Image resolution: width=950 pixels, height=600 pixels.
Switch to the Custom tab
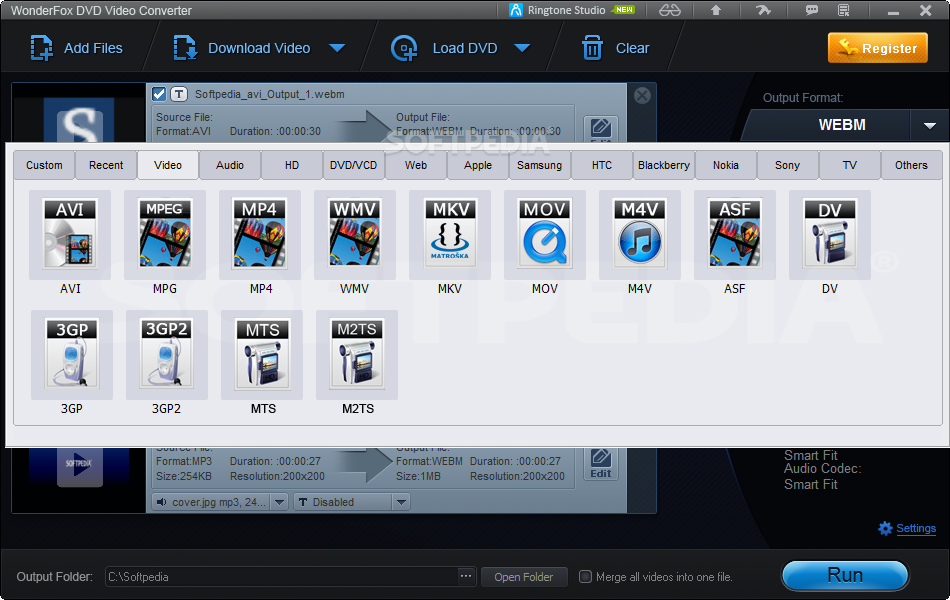click(x=44, y=165)
